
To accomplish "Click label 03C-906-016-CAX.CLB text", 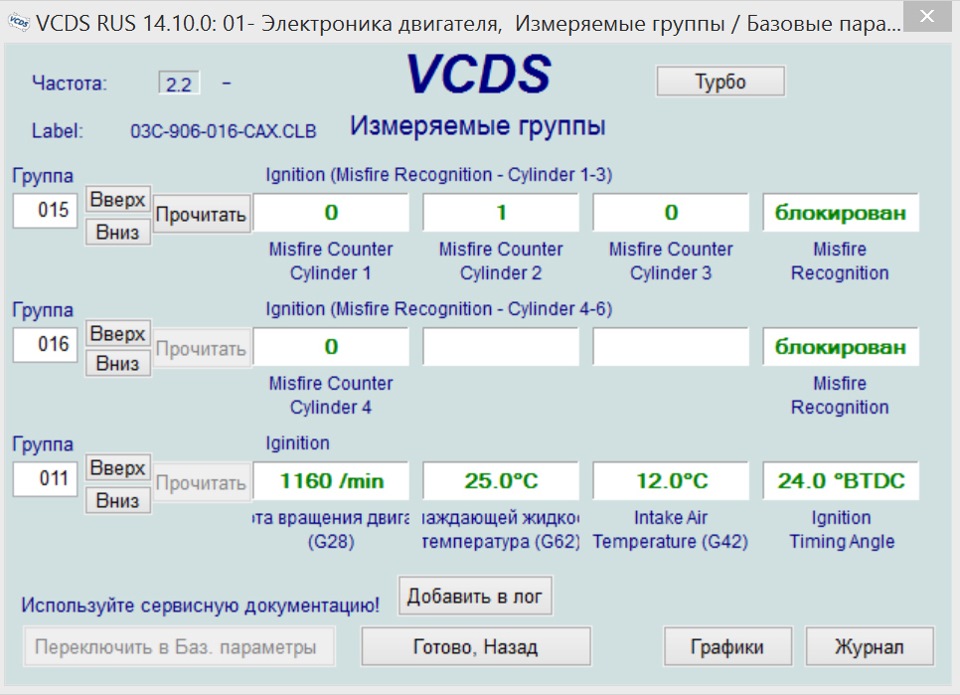I will coord(223,131).
